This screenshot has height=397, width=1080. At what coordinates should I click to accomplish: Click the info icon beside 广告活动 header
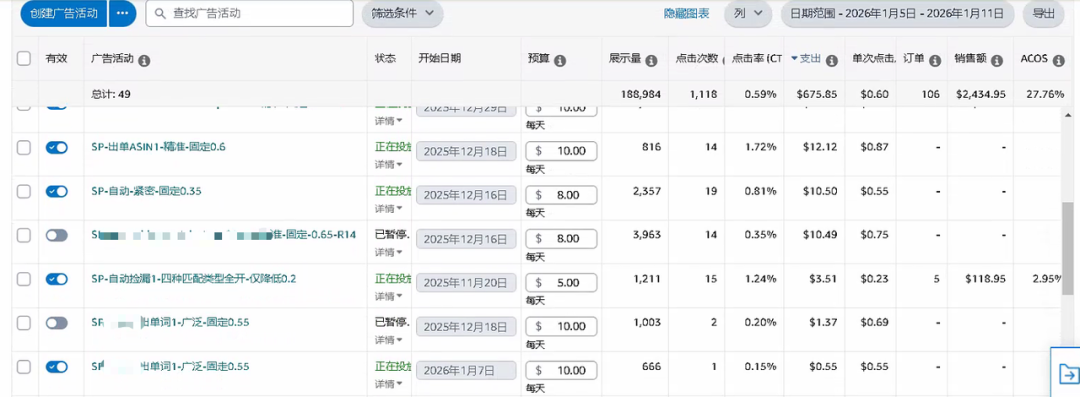(x=144, y=61)
